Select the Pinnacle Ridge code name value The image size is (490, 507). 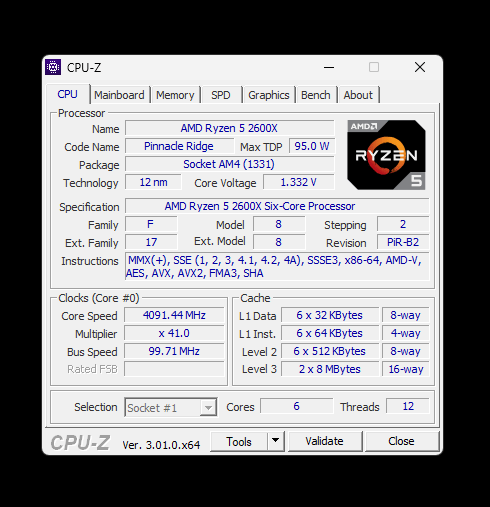(179, 146)
